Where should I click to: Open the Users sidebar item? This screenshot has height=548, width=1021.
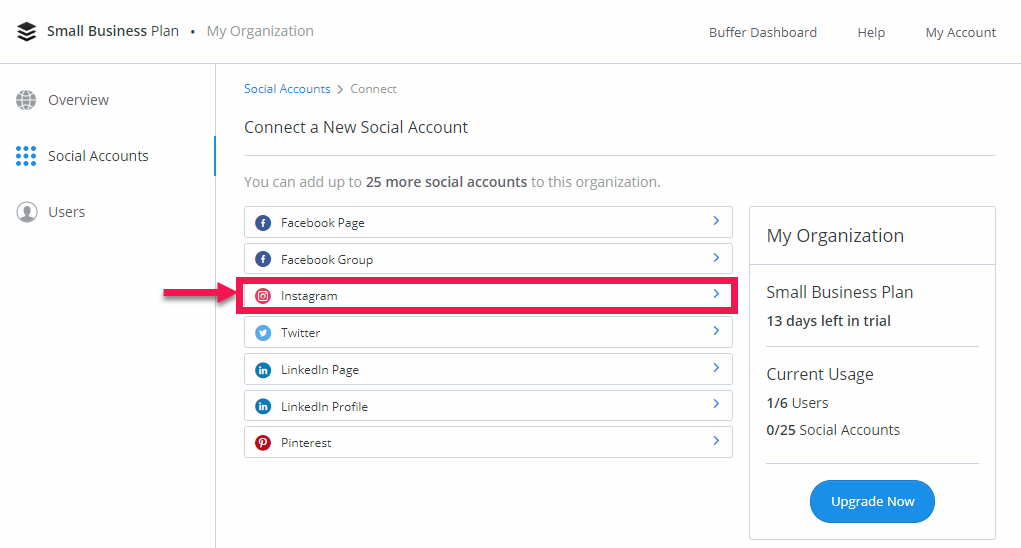[66, 212]
